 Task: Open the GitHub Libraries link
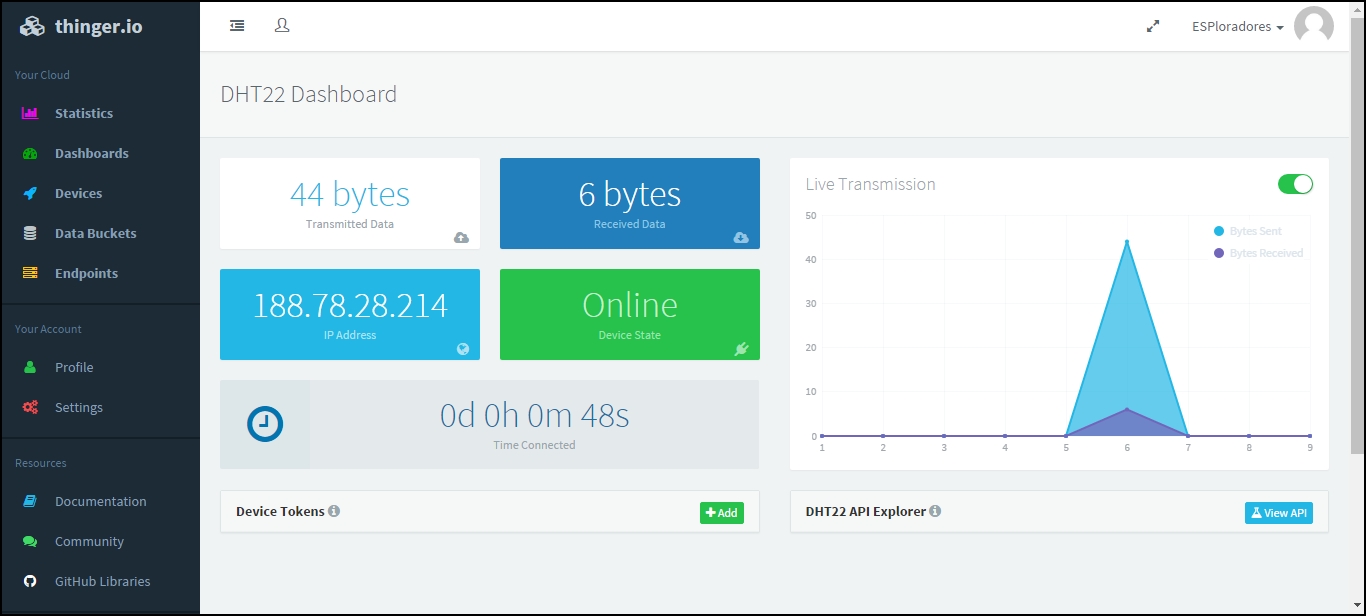[x=103, y=581]
